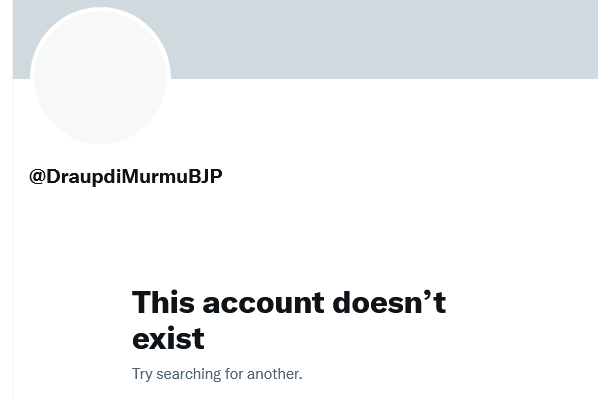Click the 'This account doesn't exist' heading

click(x=289, y=320)
